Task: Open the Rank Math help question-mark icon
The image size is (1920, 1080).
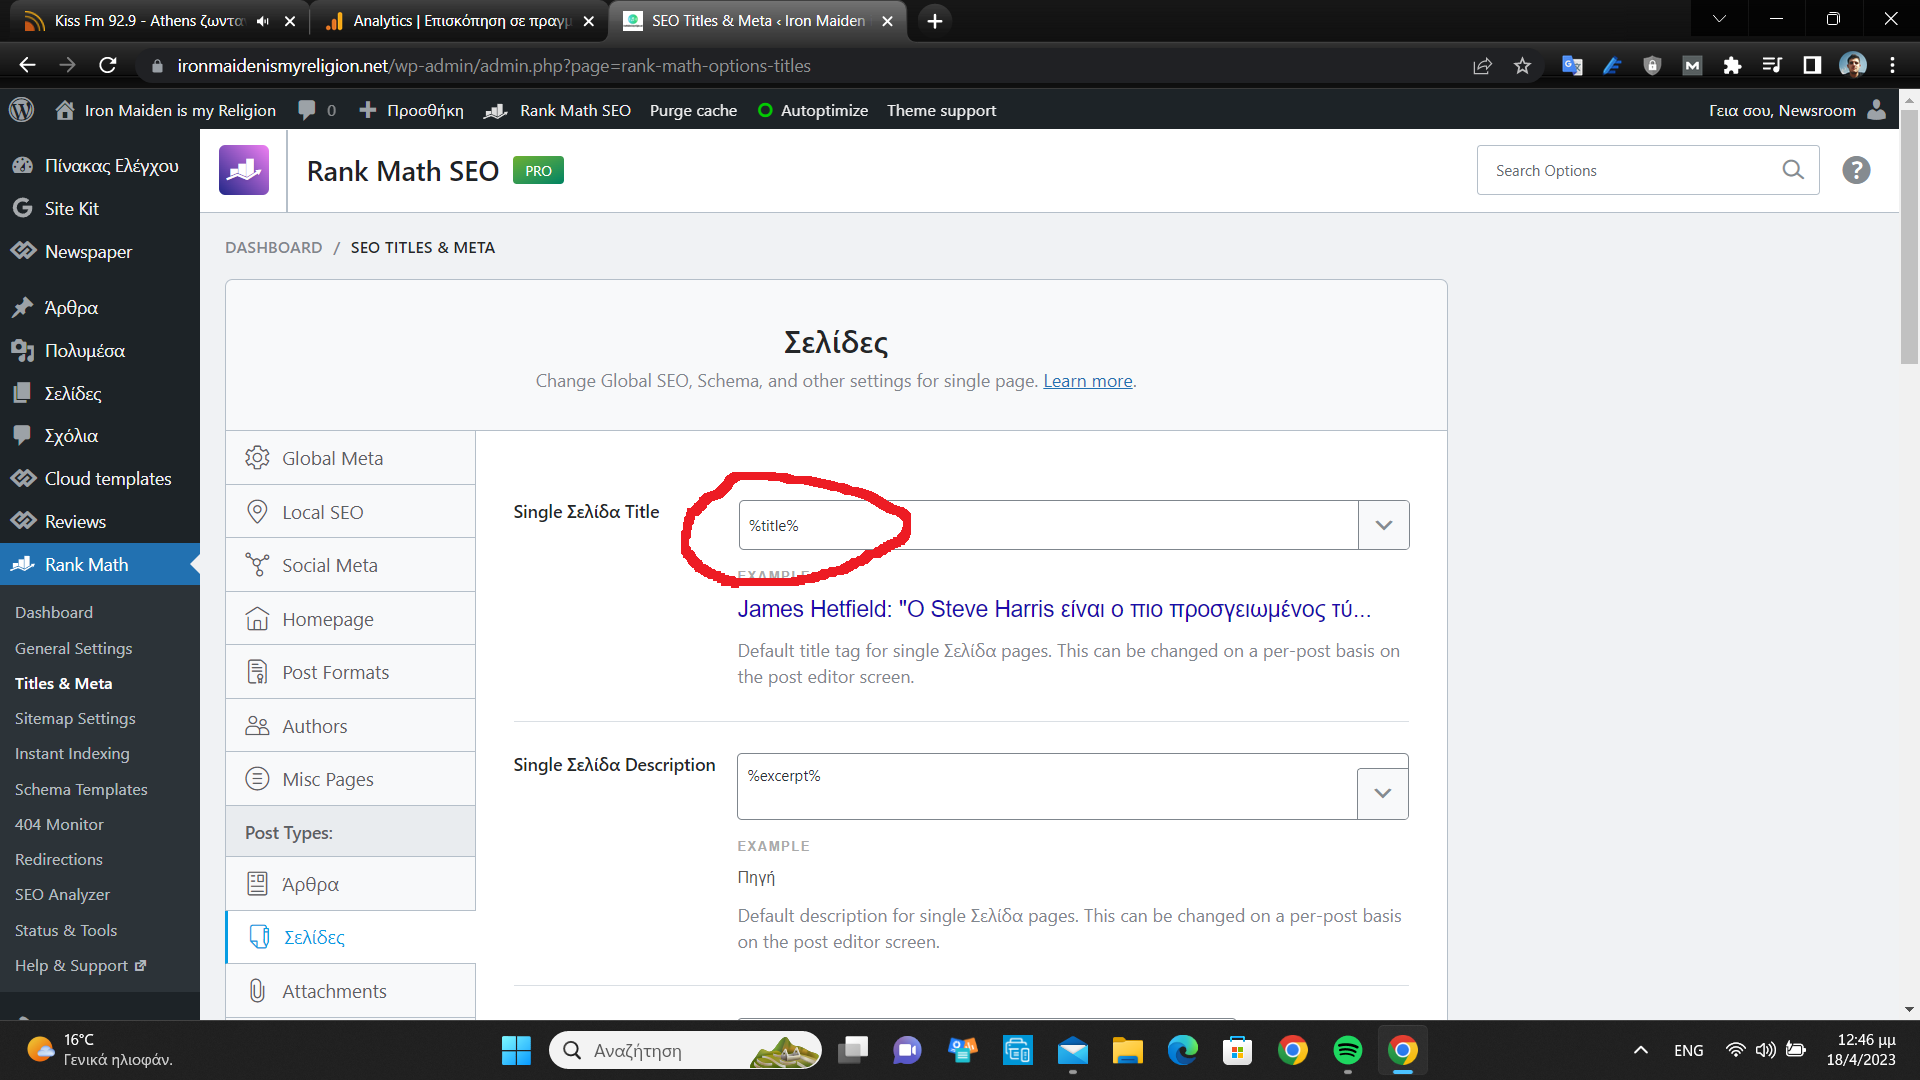Action: (1856, 170)
